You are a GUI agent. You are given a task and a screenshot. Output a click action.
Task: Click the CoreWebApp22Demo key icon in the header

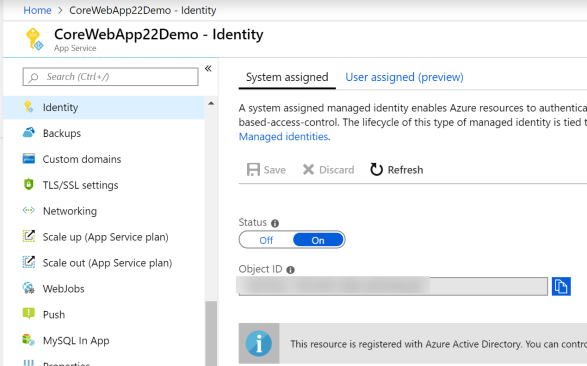tap(34, 39)
